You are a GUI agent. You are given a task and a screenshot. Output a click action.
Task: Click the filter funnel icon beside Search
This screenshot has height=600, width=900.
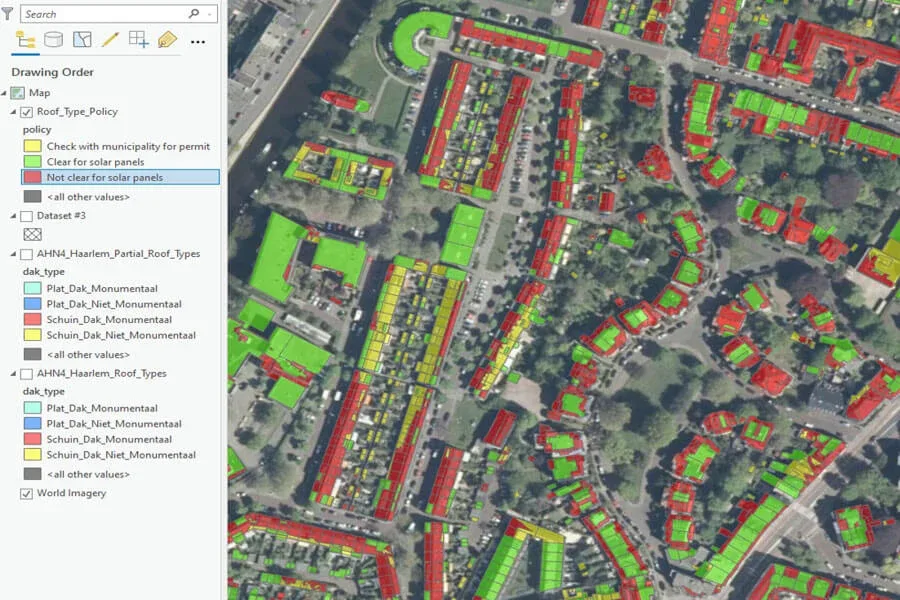(6, 13)
